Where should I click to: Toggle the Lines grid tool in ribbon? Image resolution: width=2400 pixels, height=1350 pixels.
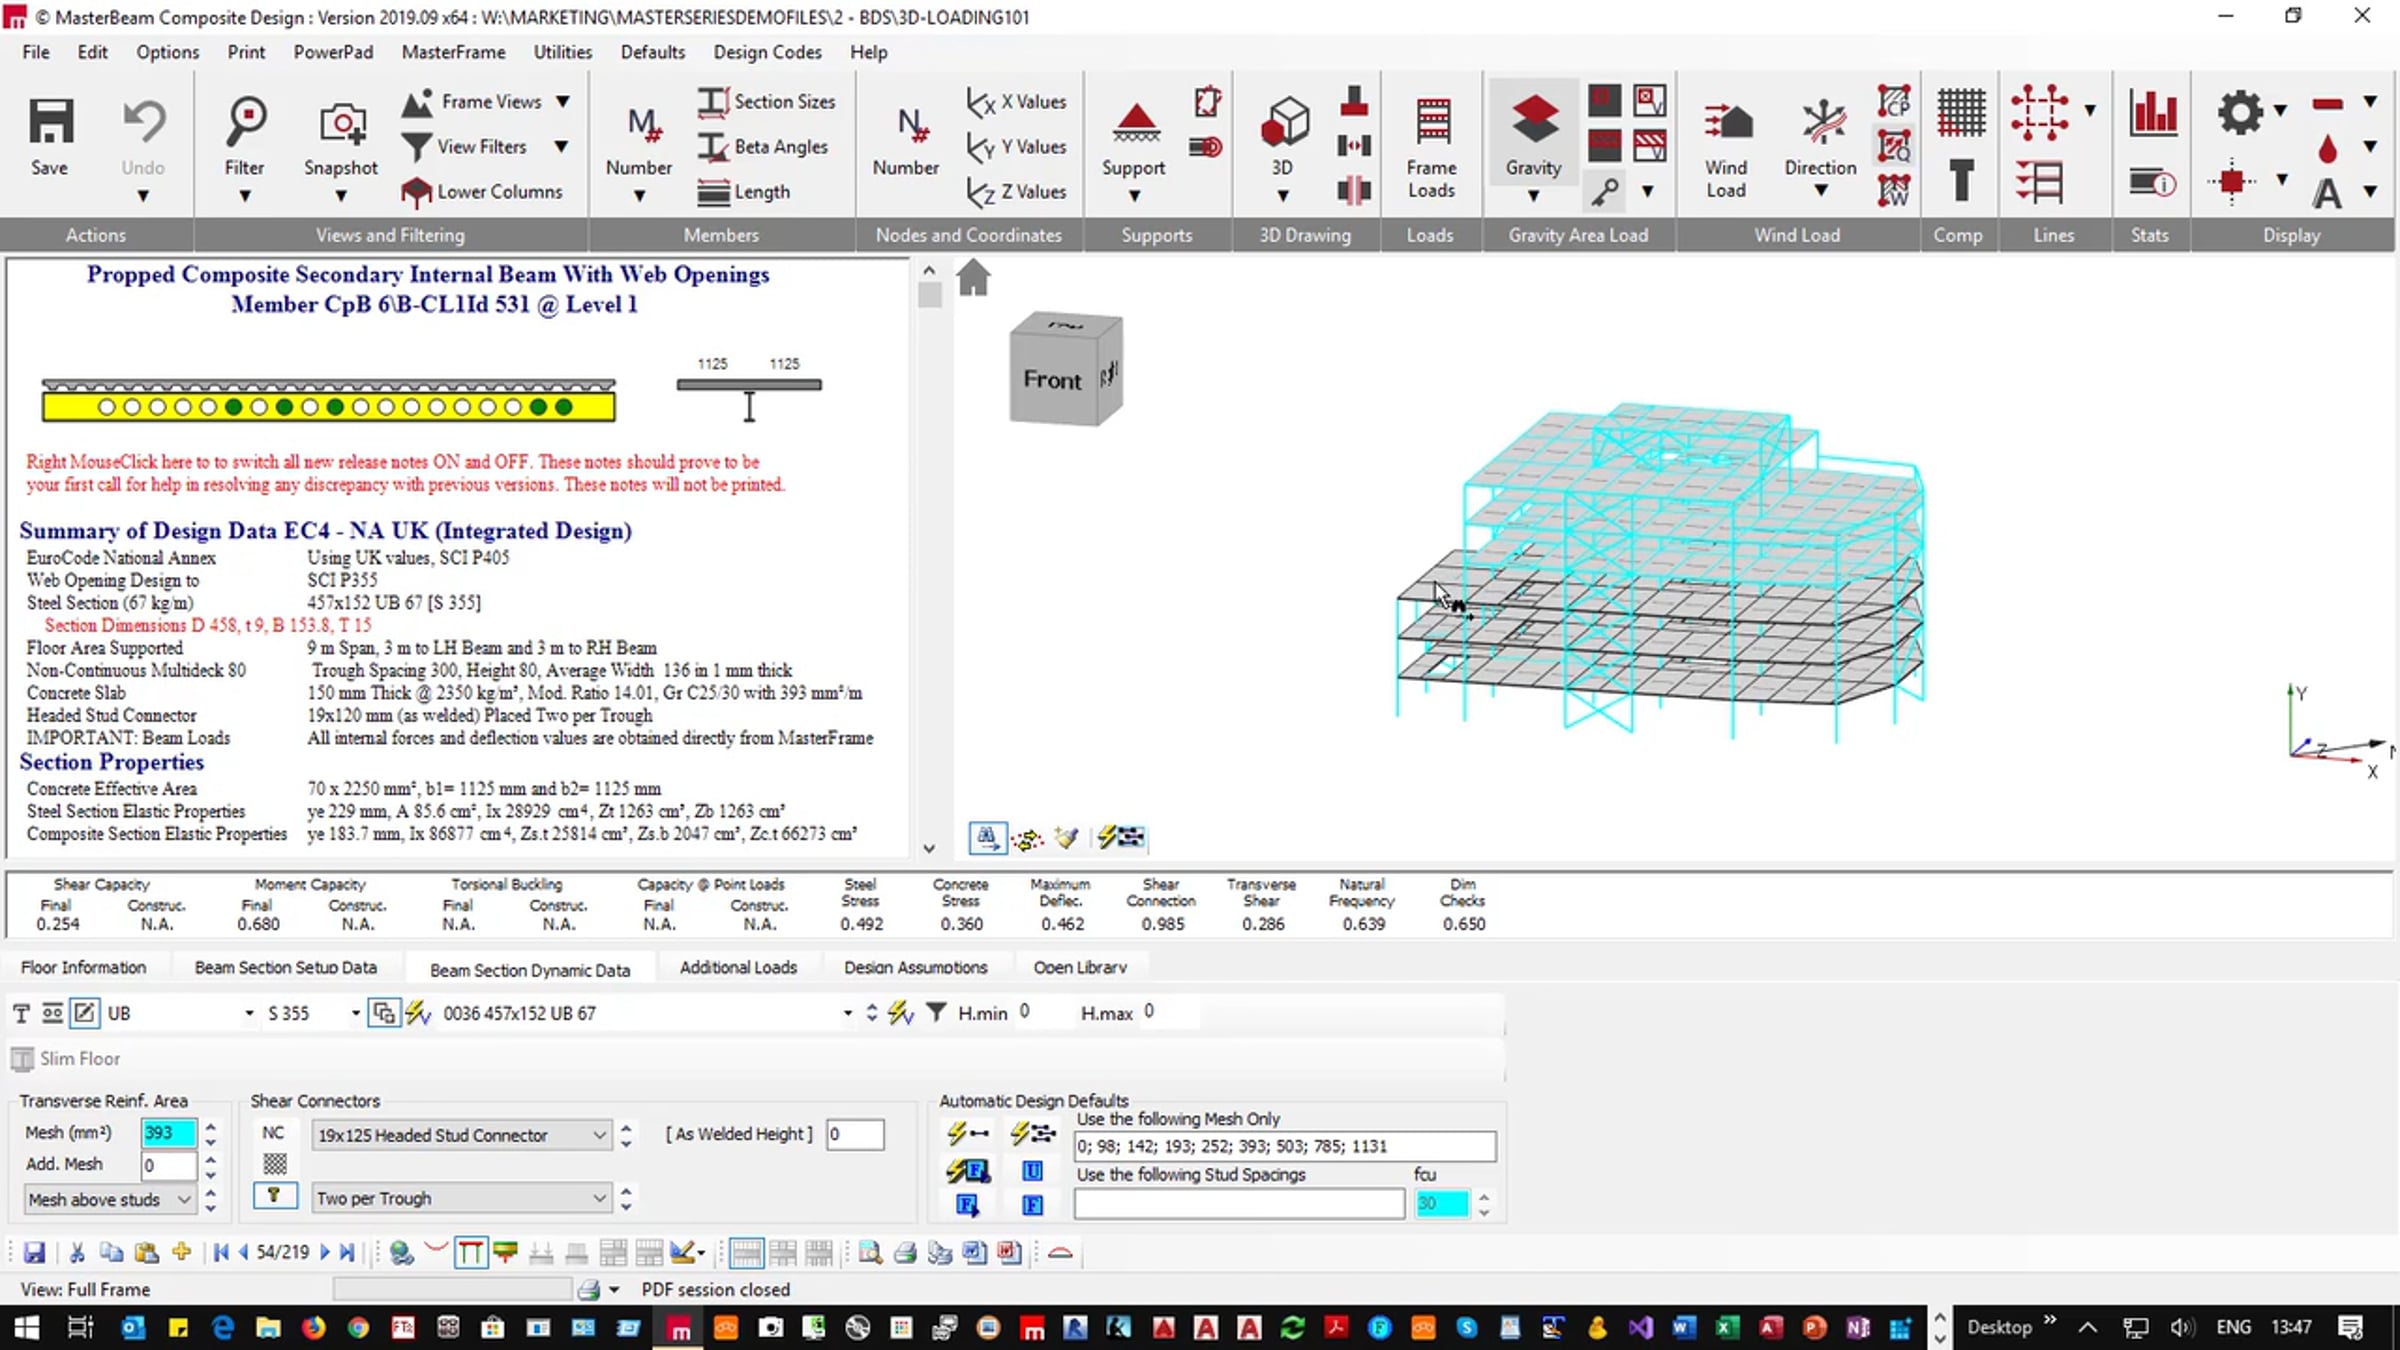pos(2040,112)
